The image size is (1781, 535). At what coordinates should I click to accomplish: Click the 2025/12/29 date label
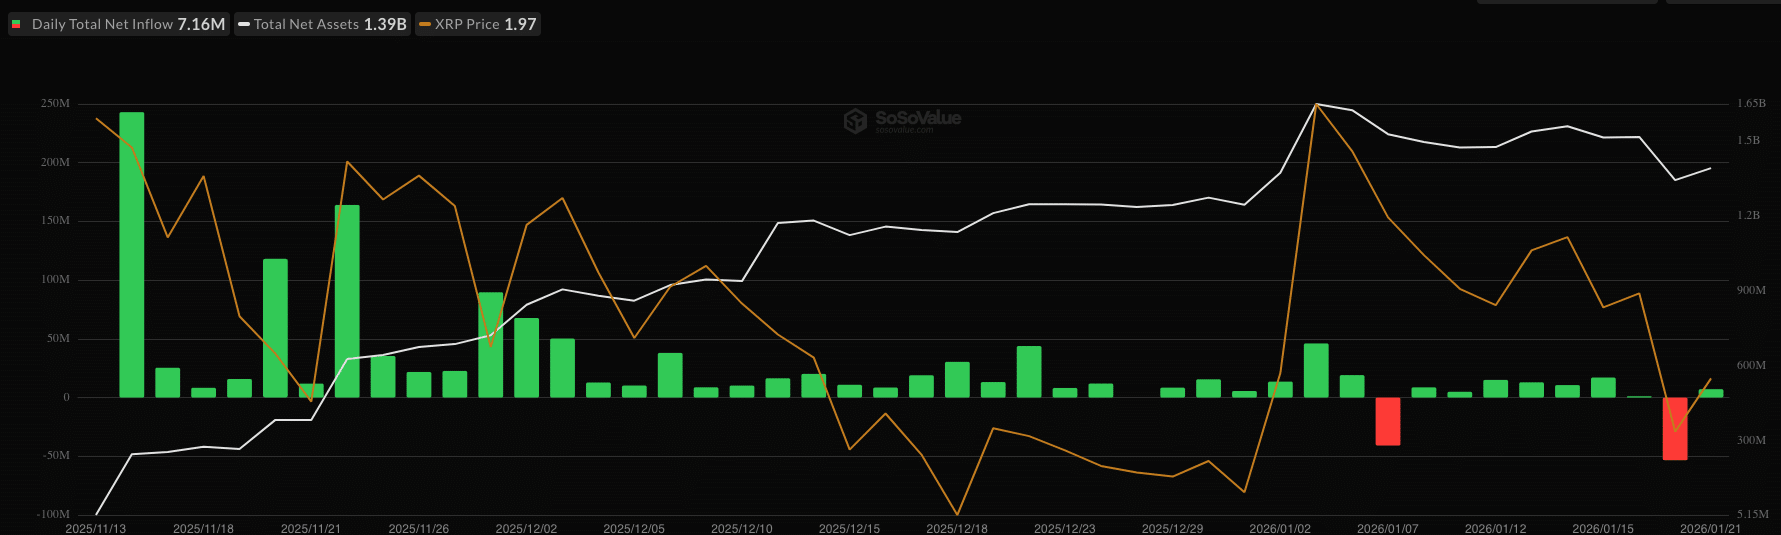(1173, 528)
